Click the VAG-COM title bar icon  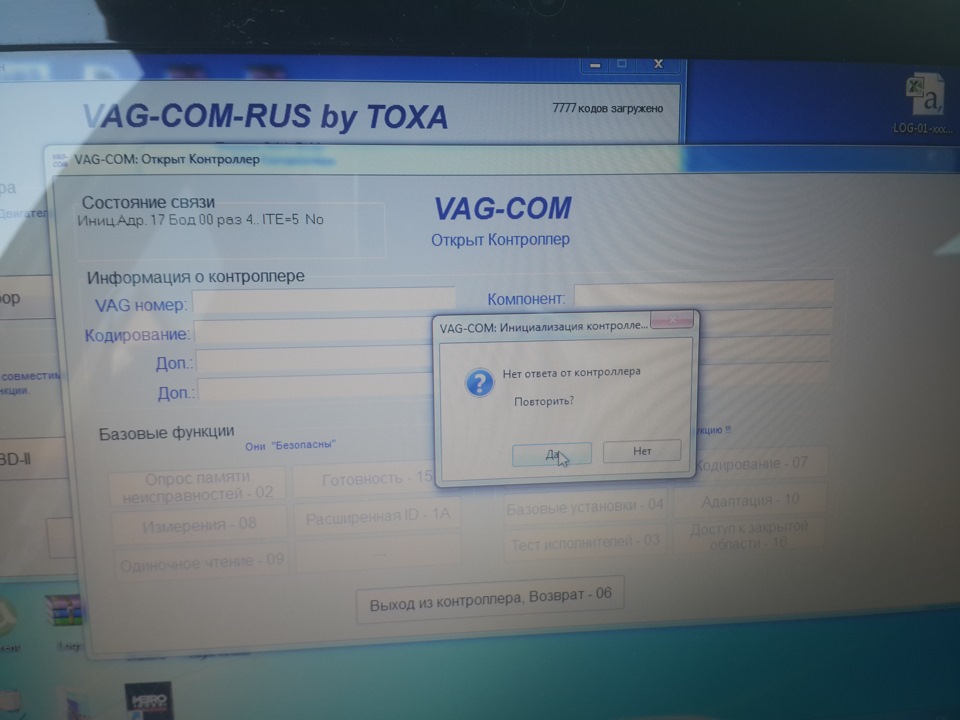pos(60,160)
